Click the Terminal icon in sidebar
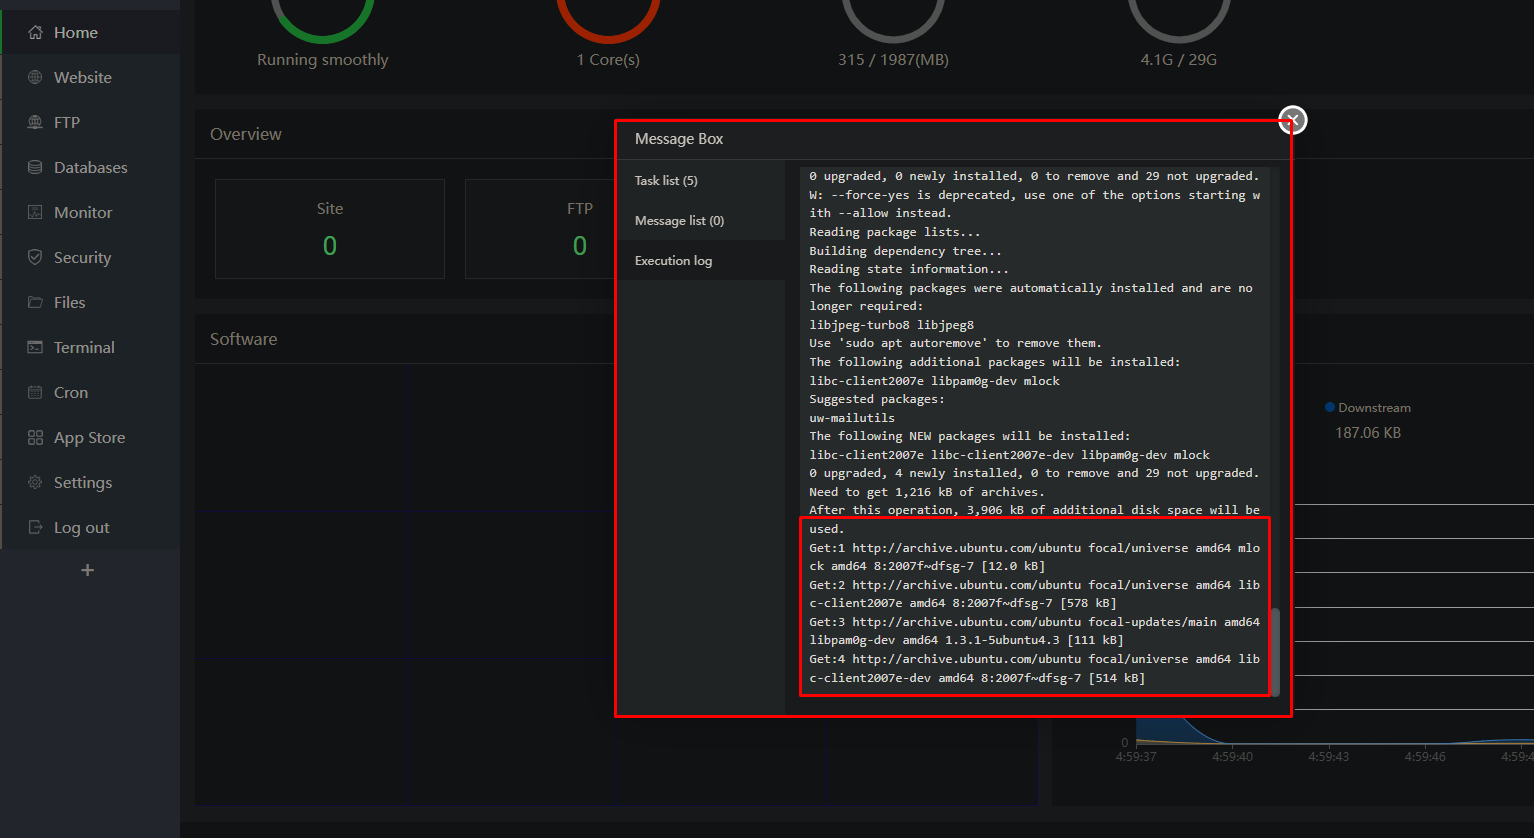This screenshot has width=1534, height=838. tap(35, 348)
